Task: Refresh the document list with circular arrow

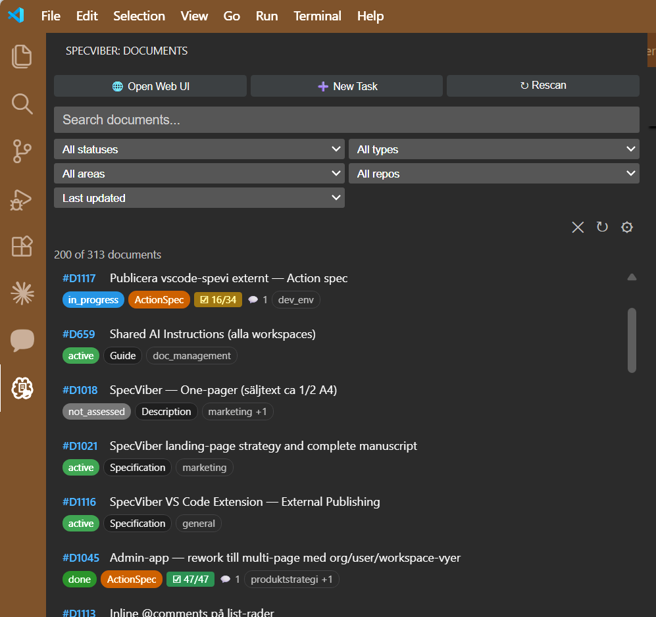Action: [x=602, y=227]
